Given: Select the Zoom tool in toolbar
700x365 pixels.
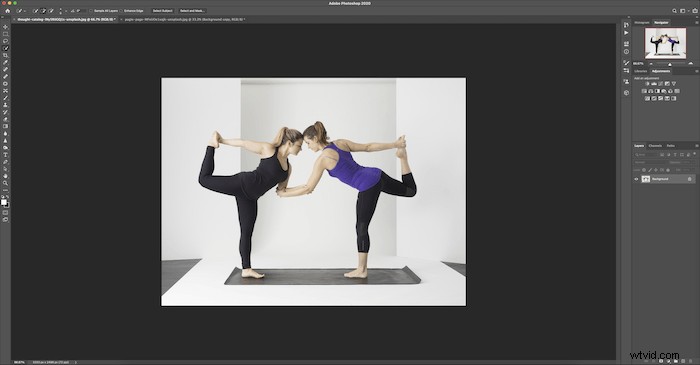Looking at the screenshot, I should tap(5, 183).
